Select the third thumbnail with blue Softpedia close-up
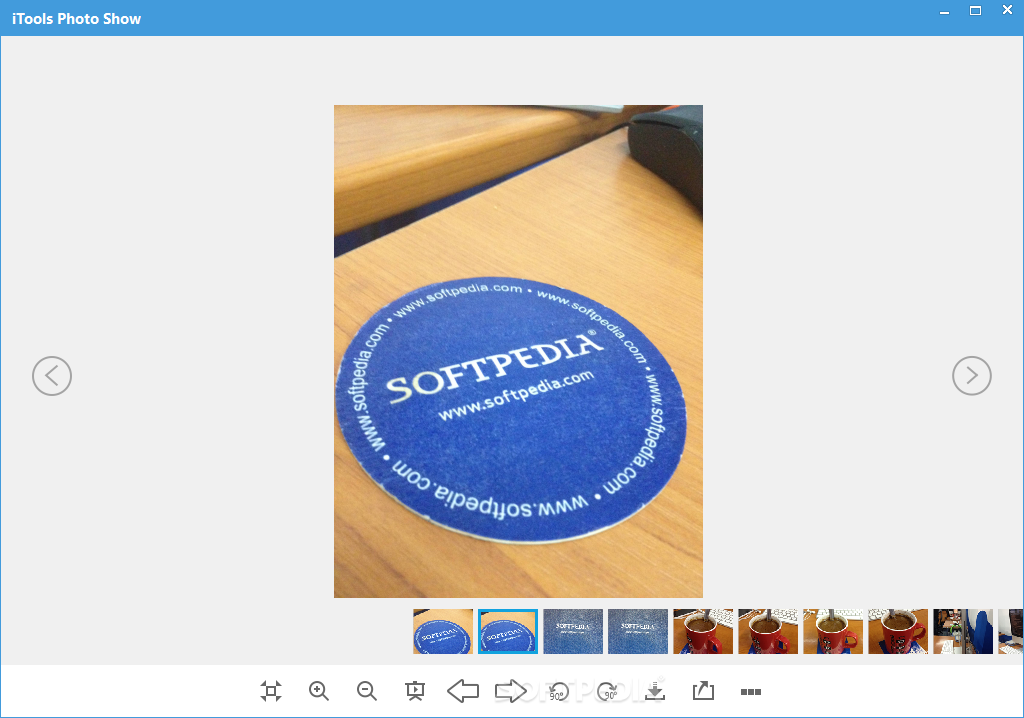The height and width of the screenshot is (718, 1024). point(573,631)
